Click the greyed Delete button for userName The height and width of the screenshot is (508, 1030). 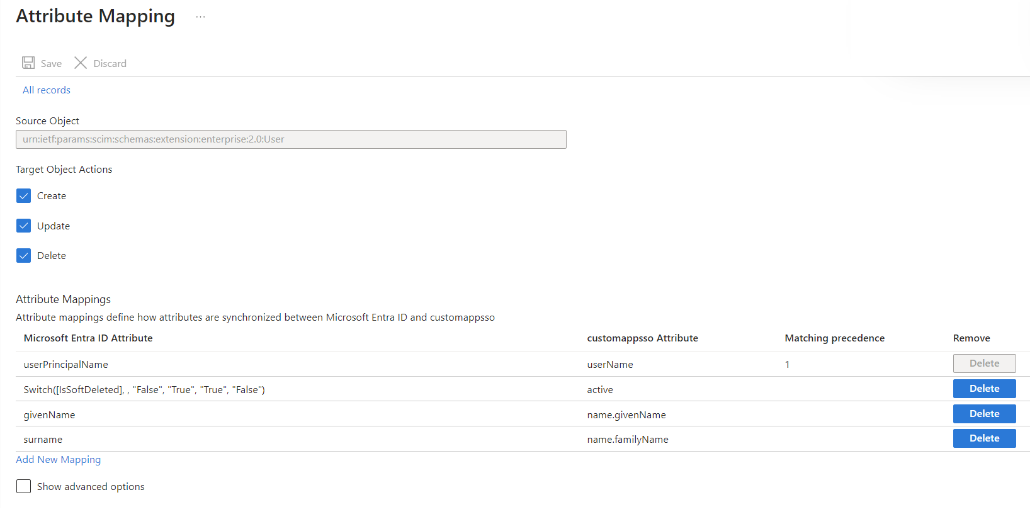[984, 363]
